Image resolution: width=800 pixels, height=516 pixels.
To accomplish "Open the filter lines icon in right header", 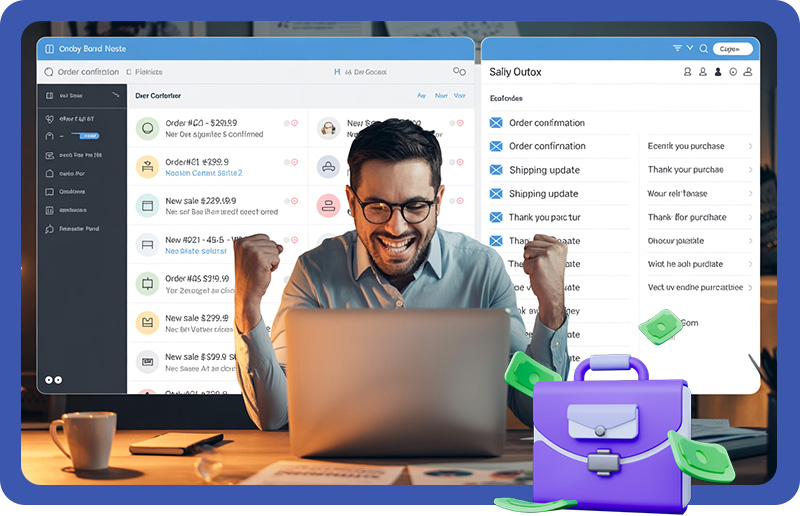I will point(678,48).
